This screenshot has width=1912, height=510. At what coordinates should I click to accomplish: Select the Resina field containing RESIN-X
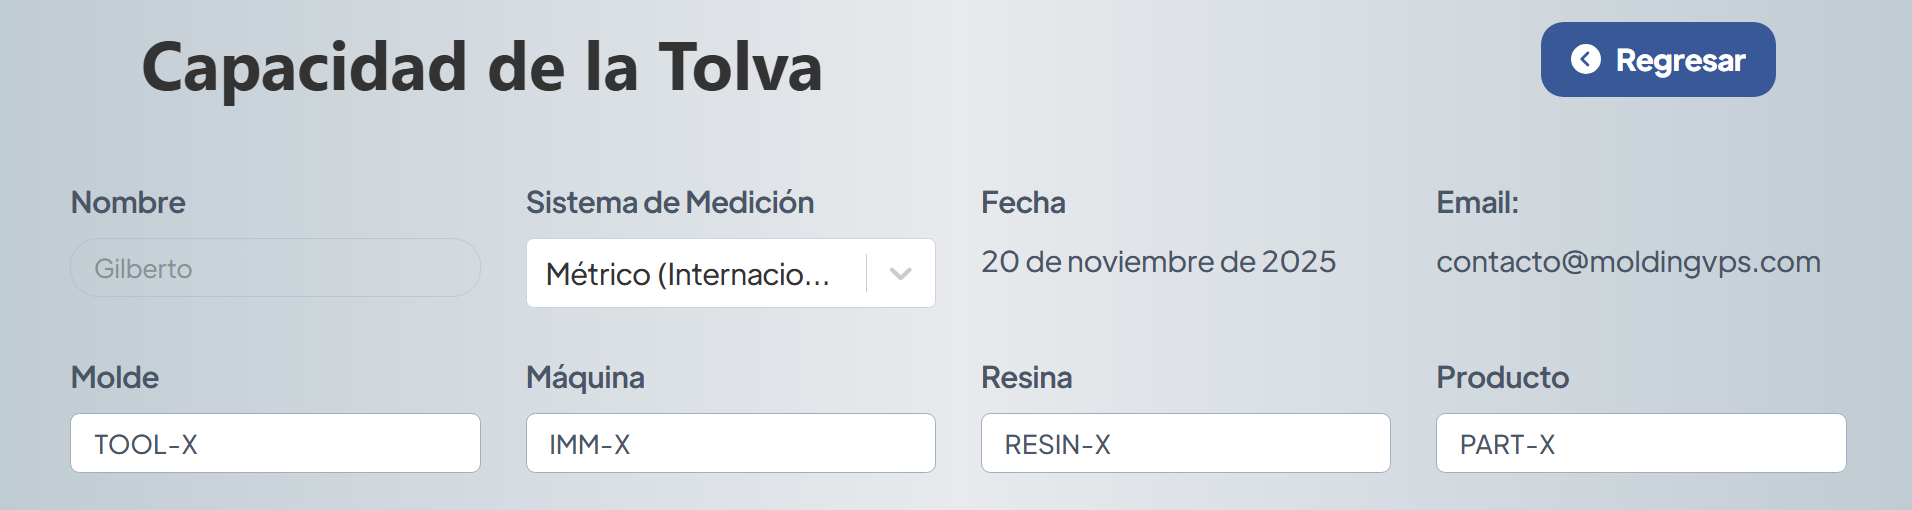pos(1185,443)
